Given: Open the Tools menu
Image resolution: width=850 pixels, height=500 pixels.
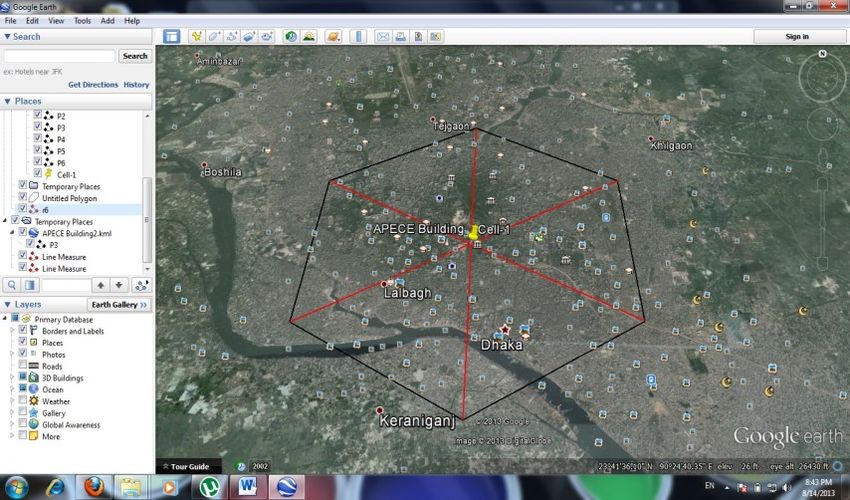Looking at the screenshot, I should [82, 21].
